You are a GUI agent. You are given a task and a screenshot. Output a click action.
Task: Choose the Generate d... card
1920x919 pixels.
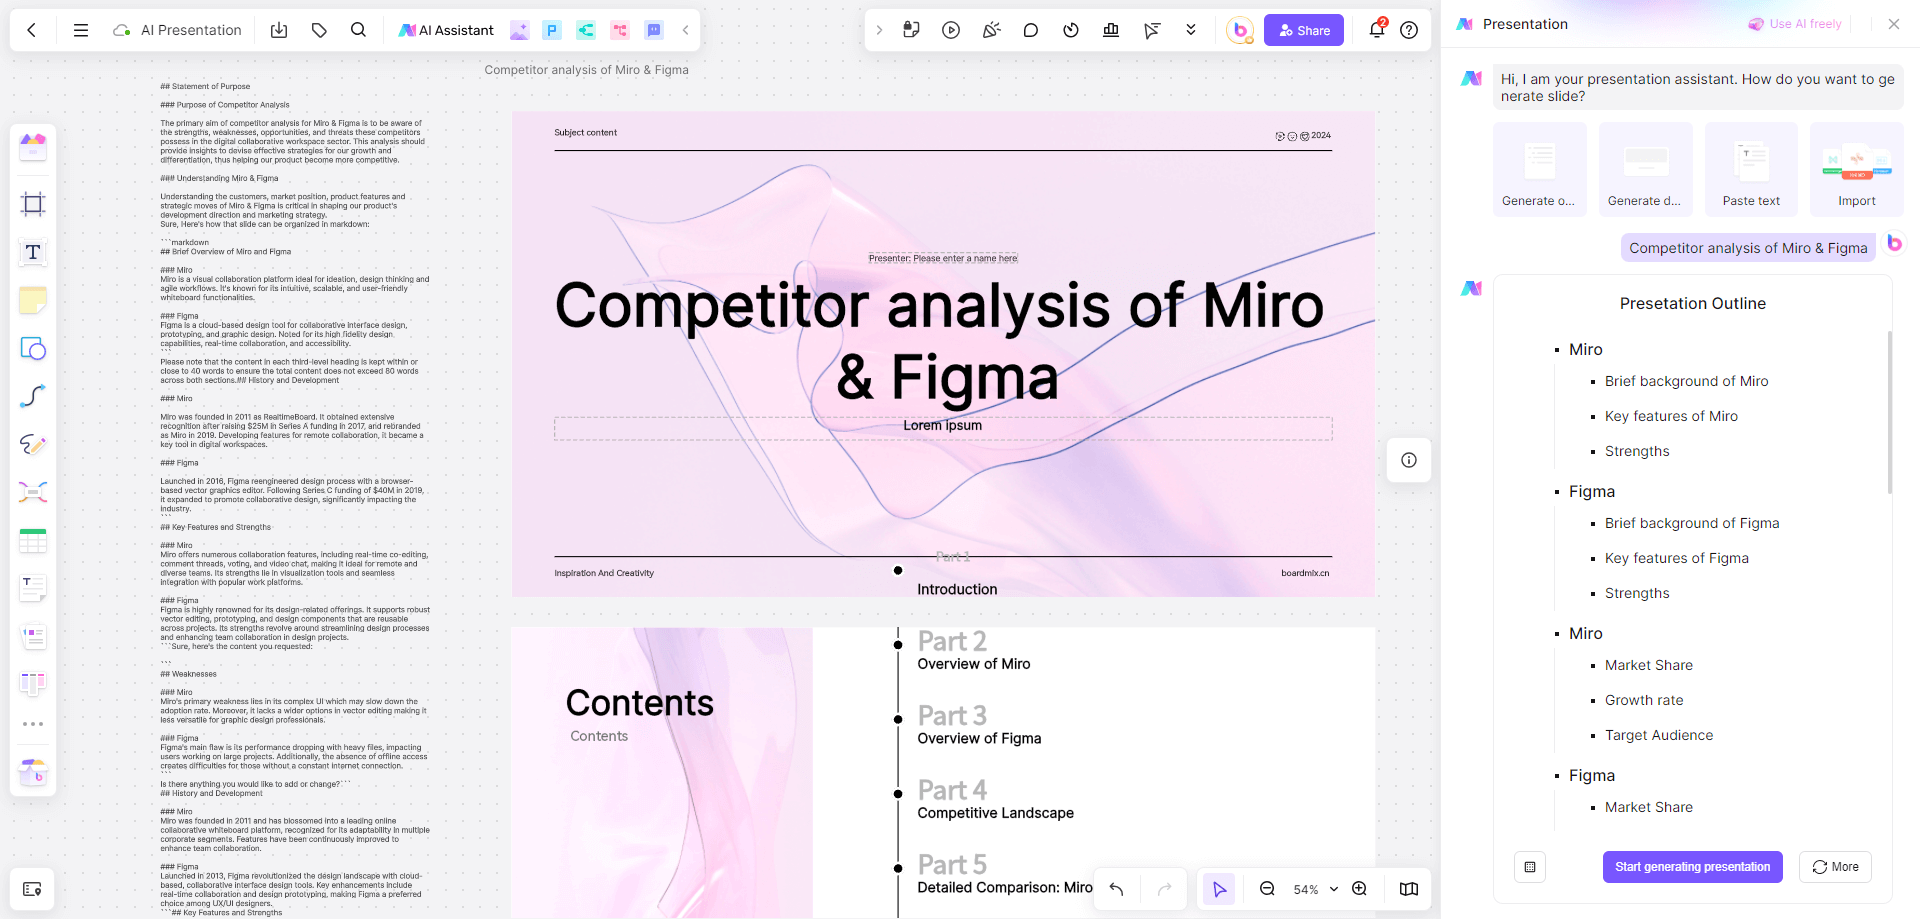1645,170
